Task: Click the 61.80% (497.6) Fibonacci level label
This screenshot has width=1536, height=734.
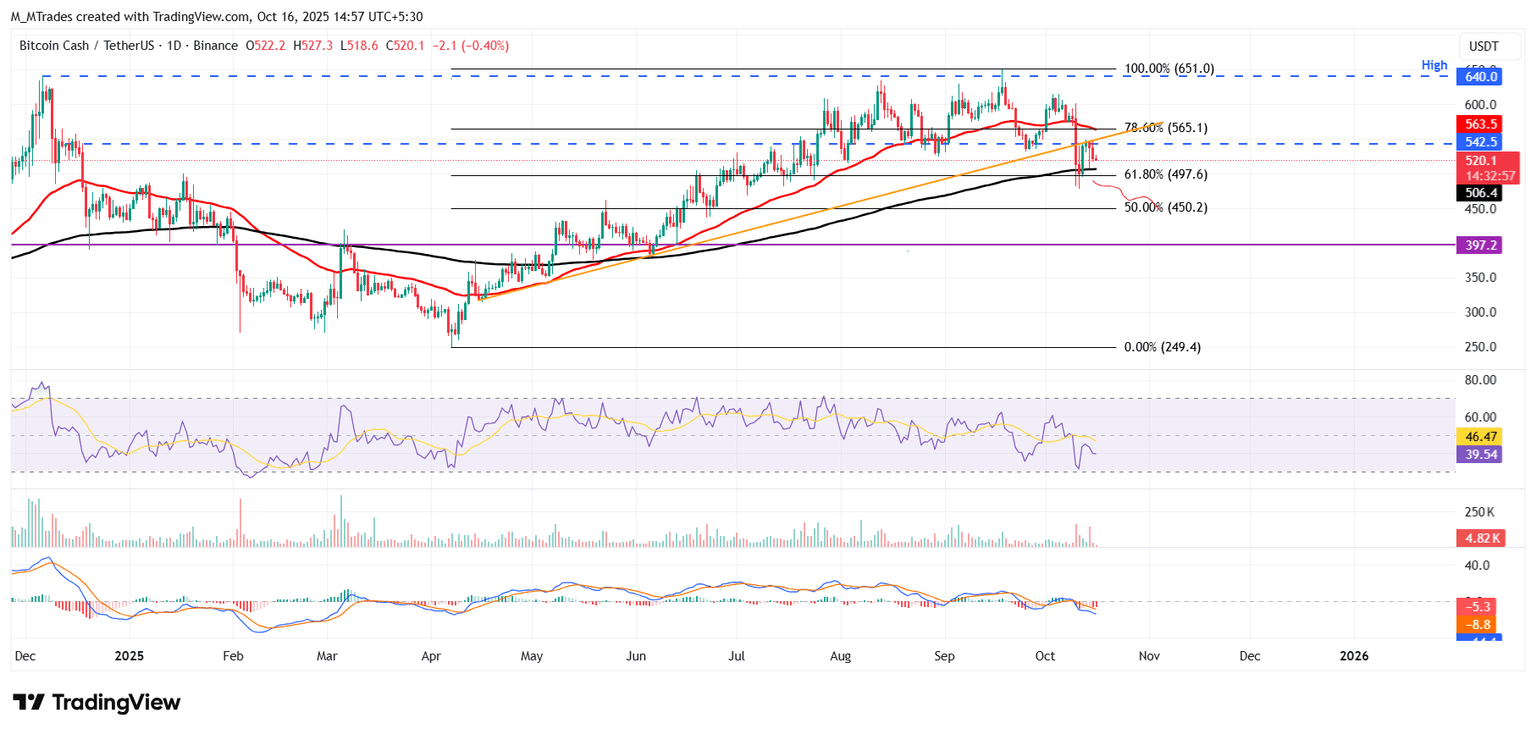Action: pos(1165,174)
